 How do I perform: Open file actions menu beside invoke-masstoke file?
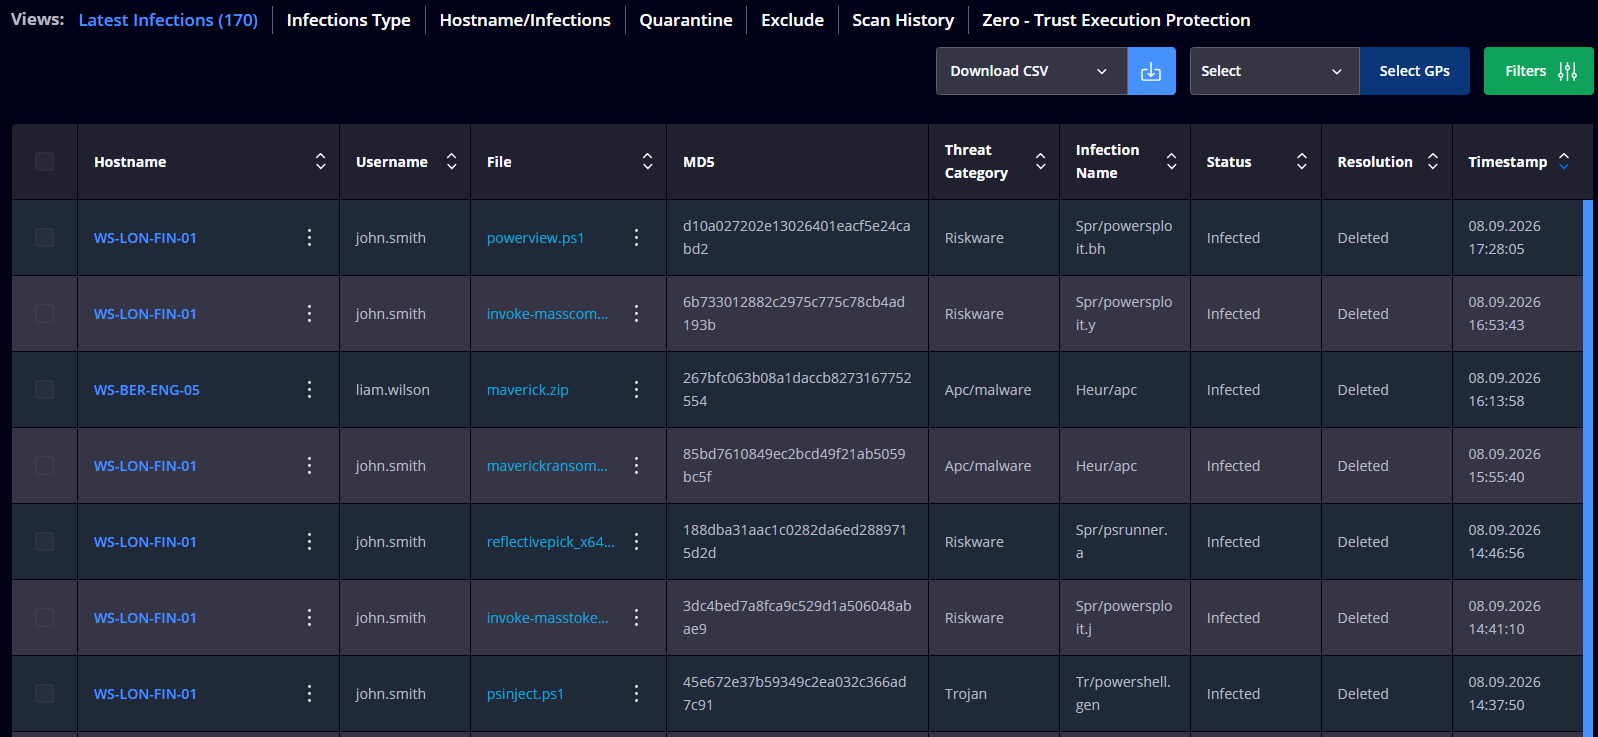[x=636, y=617]
